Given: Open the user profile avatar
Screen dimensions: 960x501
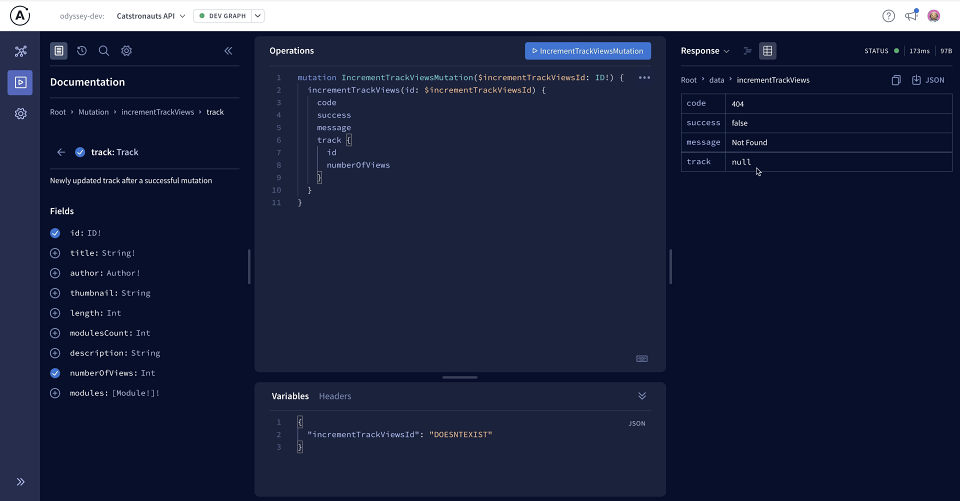Looking at the screenshot, I should 934,16.
